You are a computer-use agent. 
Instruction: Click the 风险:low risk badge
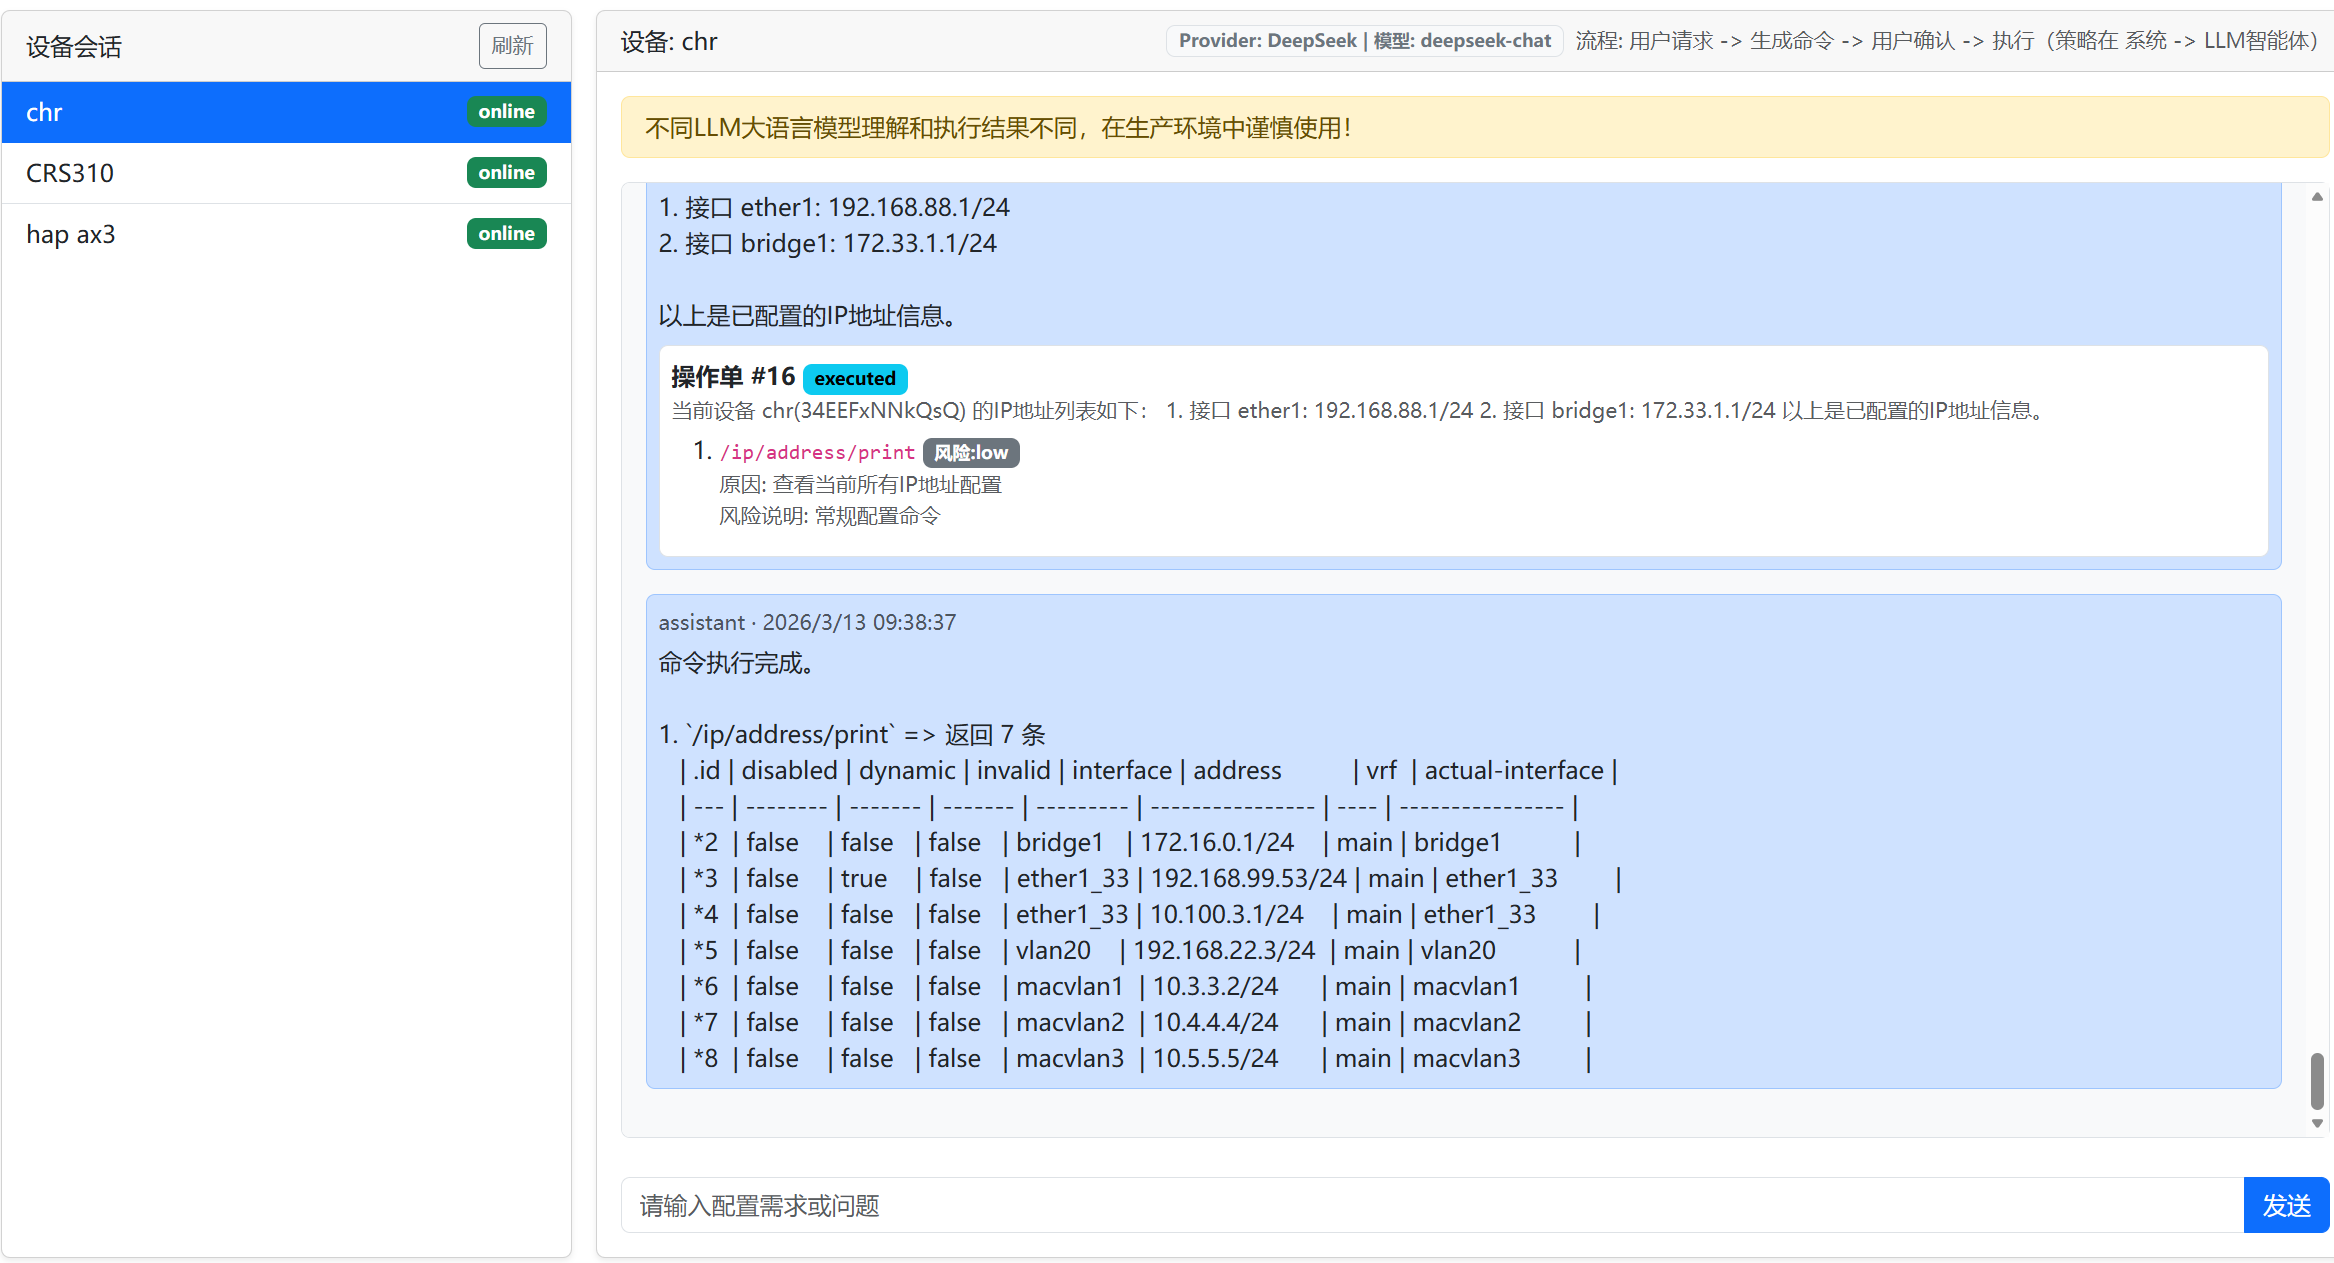click(970, 453)
